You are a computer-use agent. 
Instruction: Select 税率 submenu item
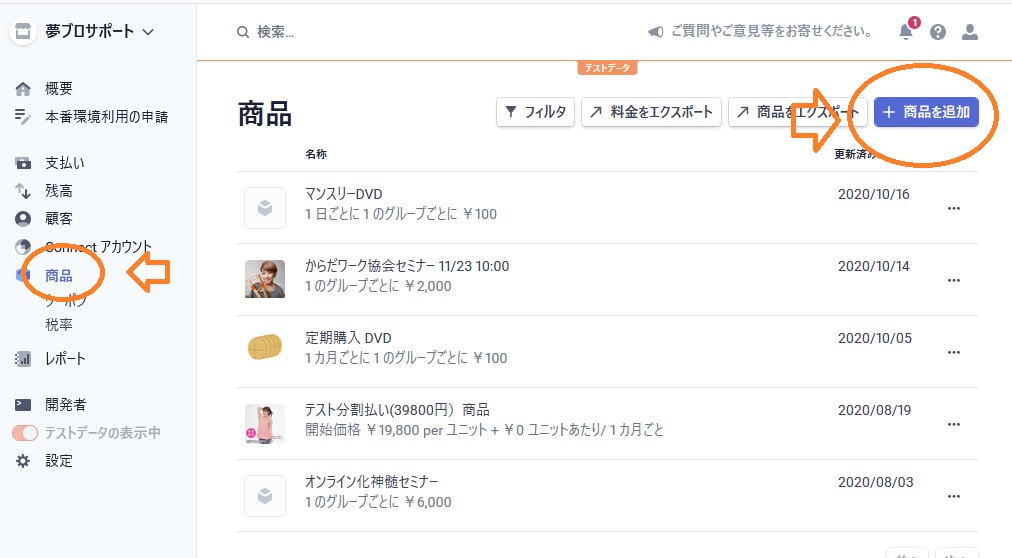(59, 324)
